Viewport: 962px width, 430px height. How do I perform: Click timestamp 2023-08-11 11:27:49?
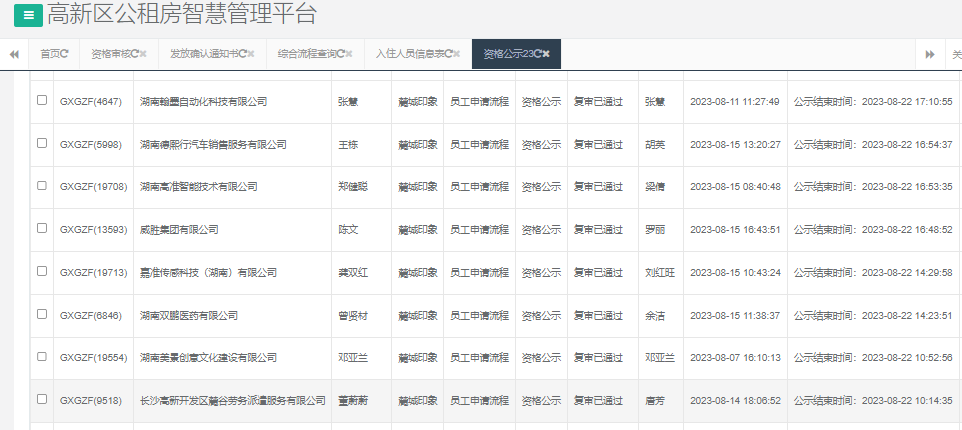735,102
